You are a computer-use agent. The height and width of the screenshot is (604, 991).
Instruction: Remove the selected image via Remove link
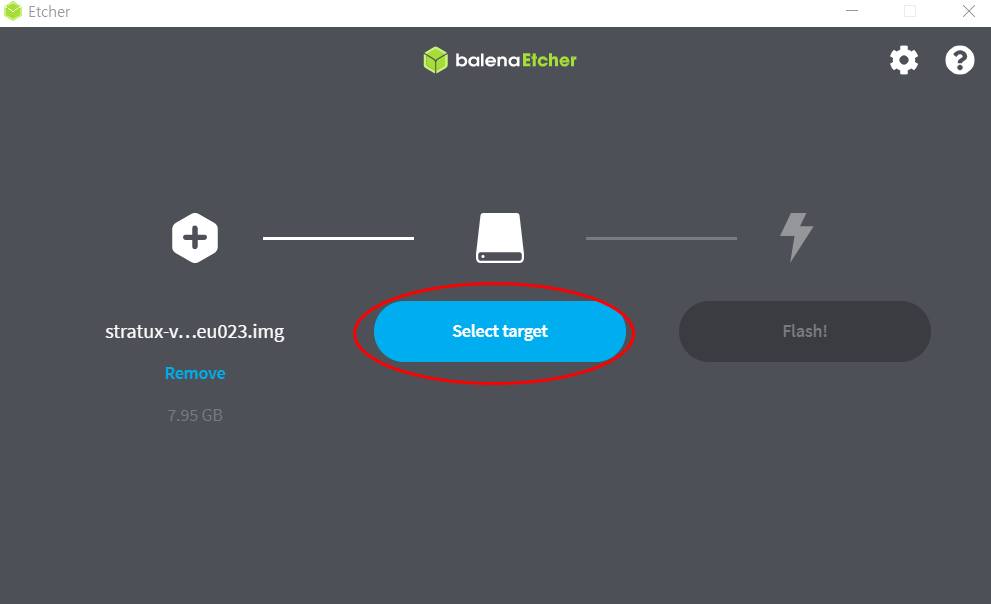[195, 373]
